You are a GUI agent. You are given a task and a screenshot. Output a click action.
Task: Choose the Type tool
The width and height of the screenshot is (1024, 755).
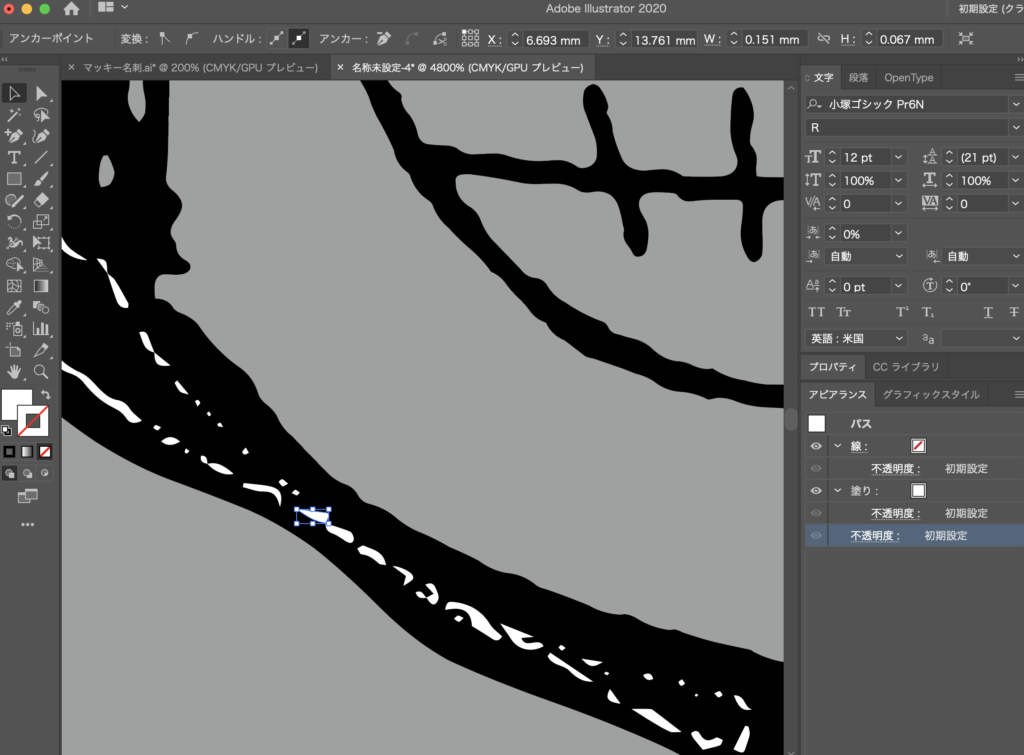click(14, 158)
